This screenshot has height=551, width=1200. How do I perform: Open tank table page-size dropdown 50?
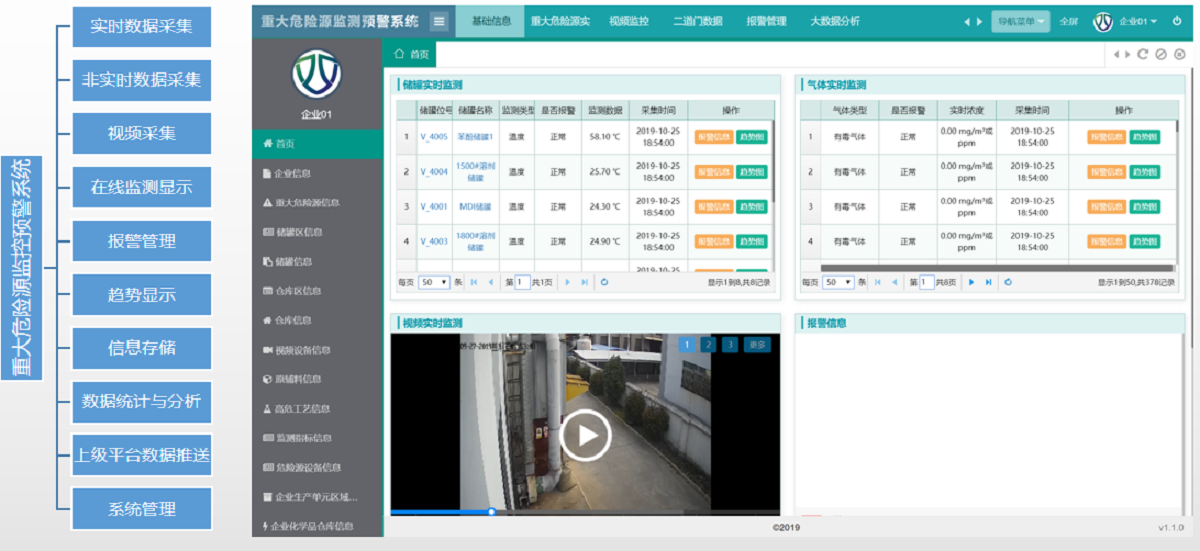coord(434,282)
